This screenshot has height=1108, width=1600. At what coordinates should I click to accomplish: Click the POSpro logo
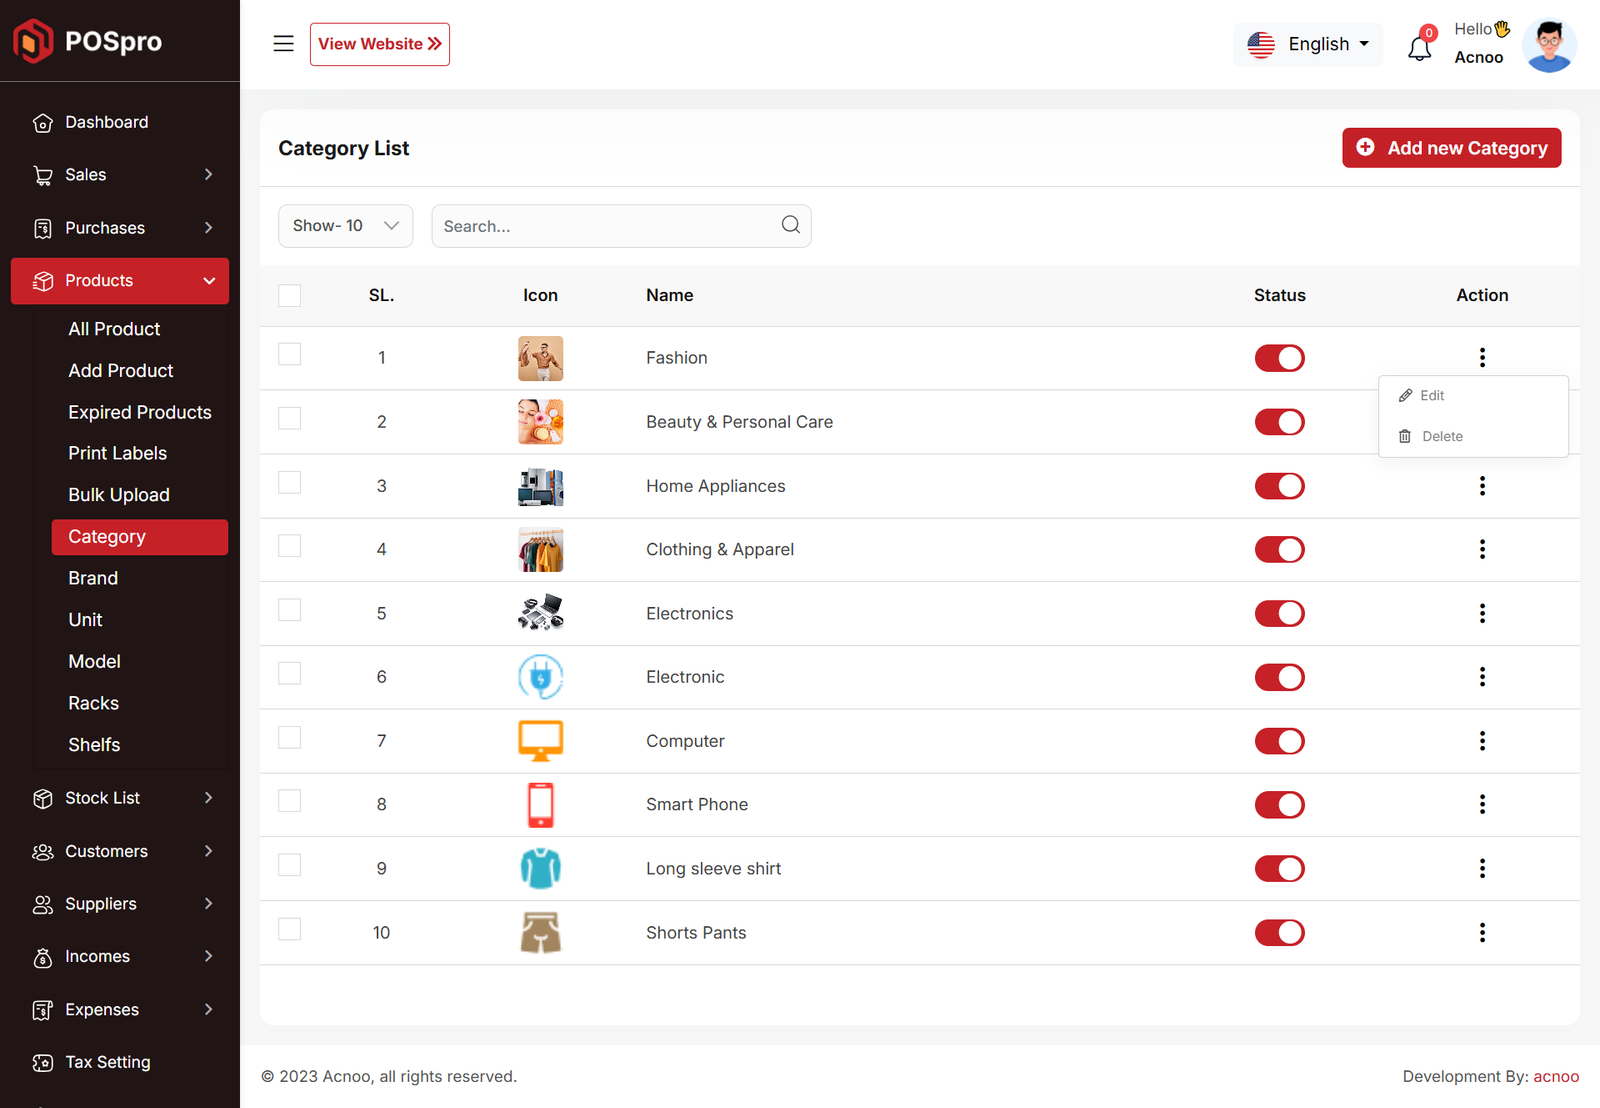[88, 41]
